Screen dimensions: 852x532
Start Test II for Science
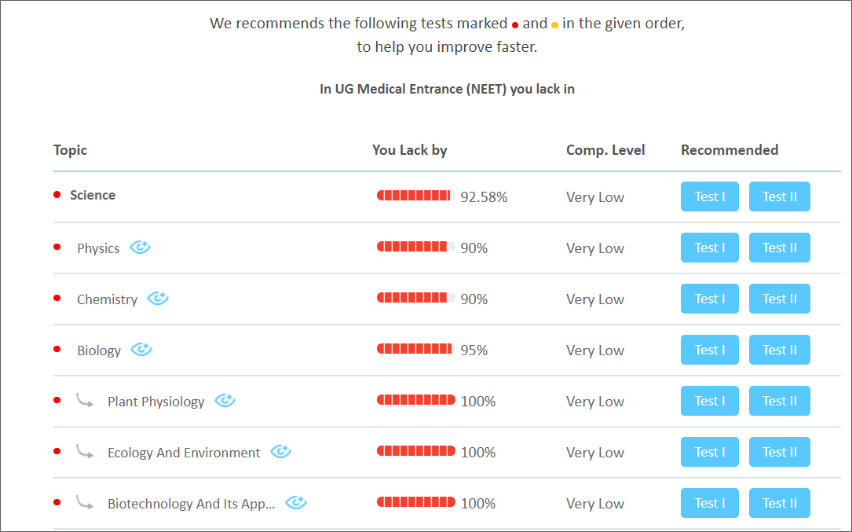[x=779, y=197]
